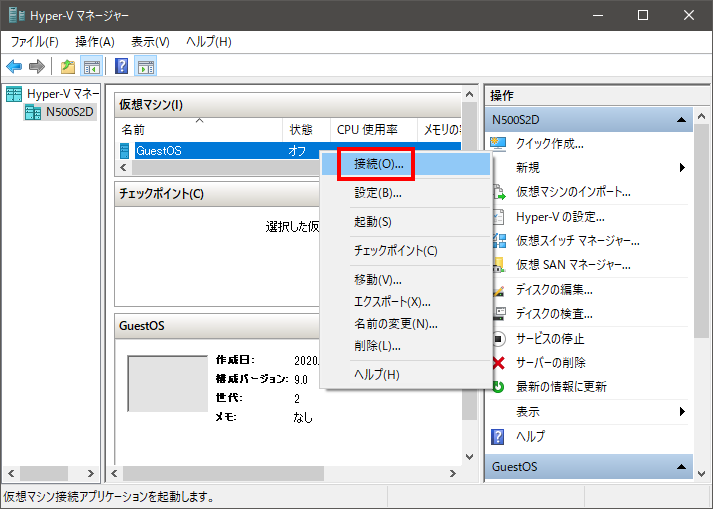Select the GuestOS row in virtual machine list
This screenshot has width=713, height=509.
click(288, 151)
